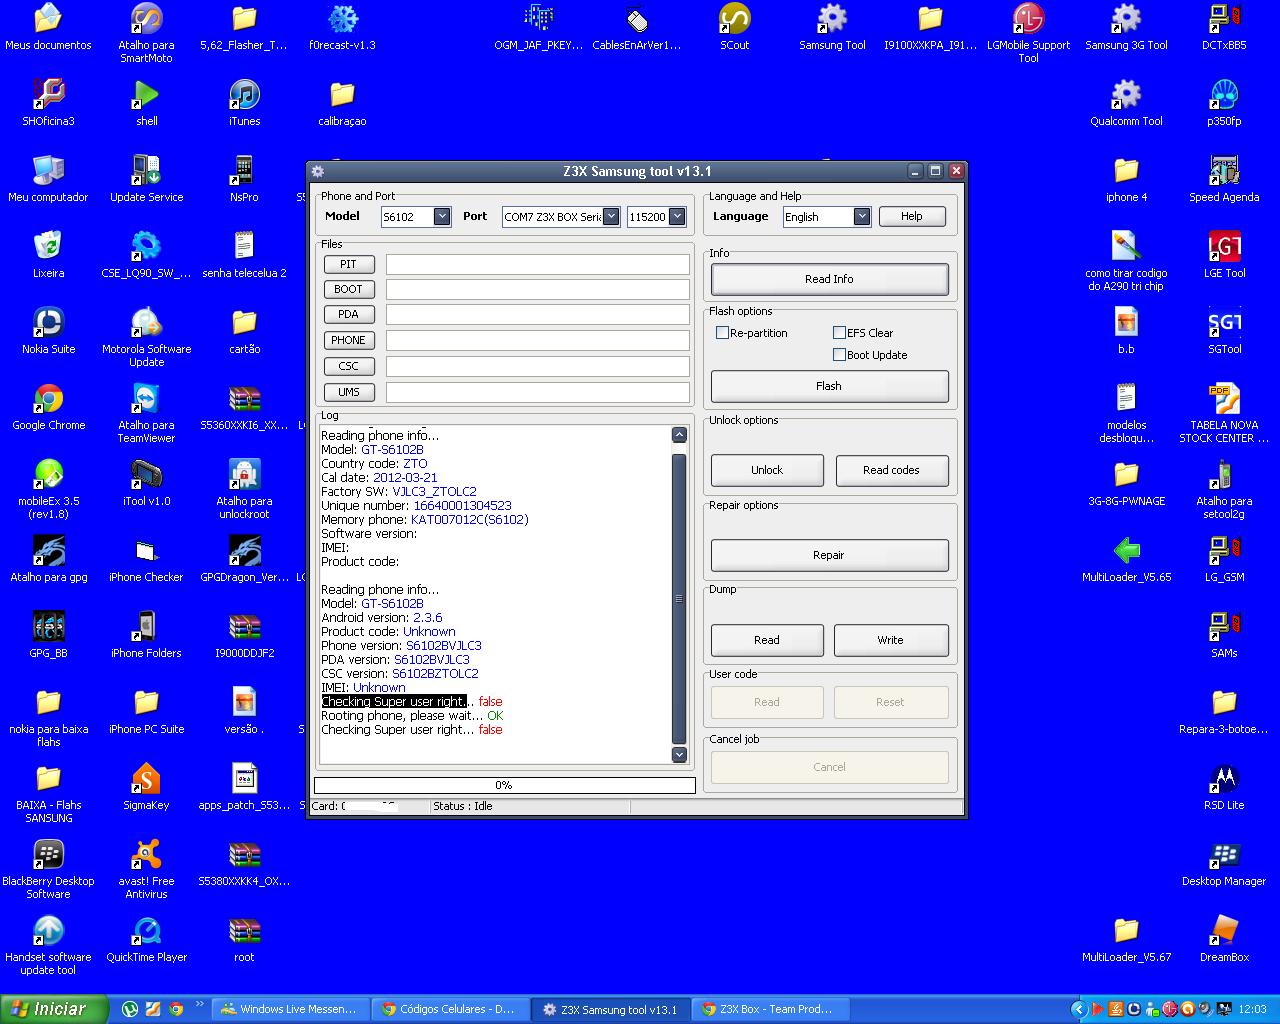
Task: Browse for a PIT file
Action: (348, 264)
